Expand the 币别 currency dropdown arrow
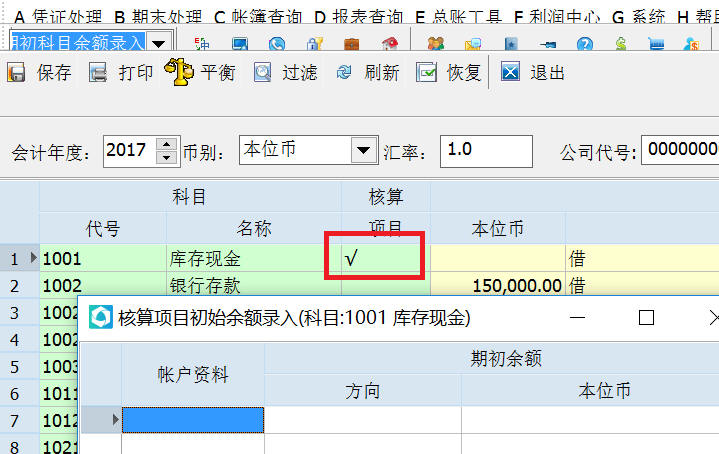The image size is (719, 454). (364, 149)
